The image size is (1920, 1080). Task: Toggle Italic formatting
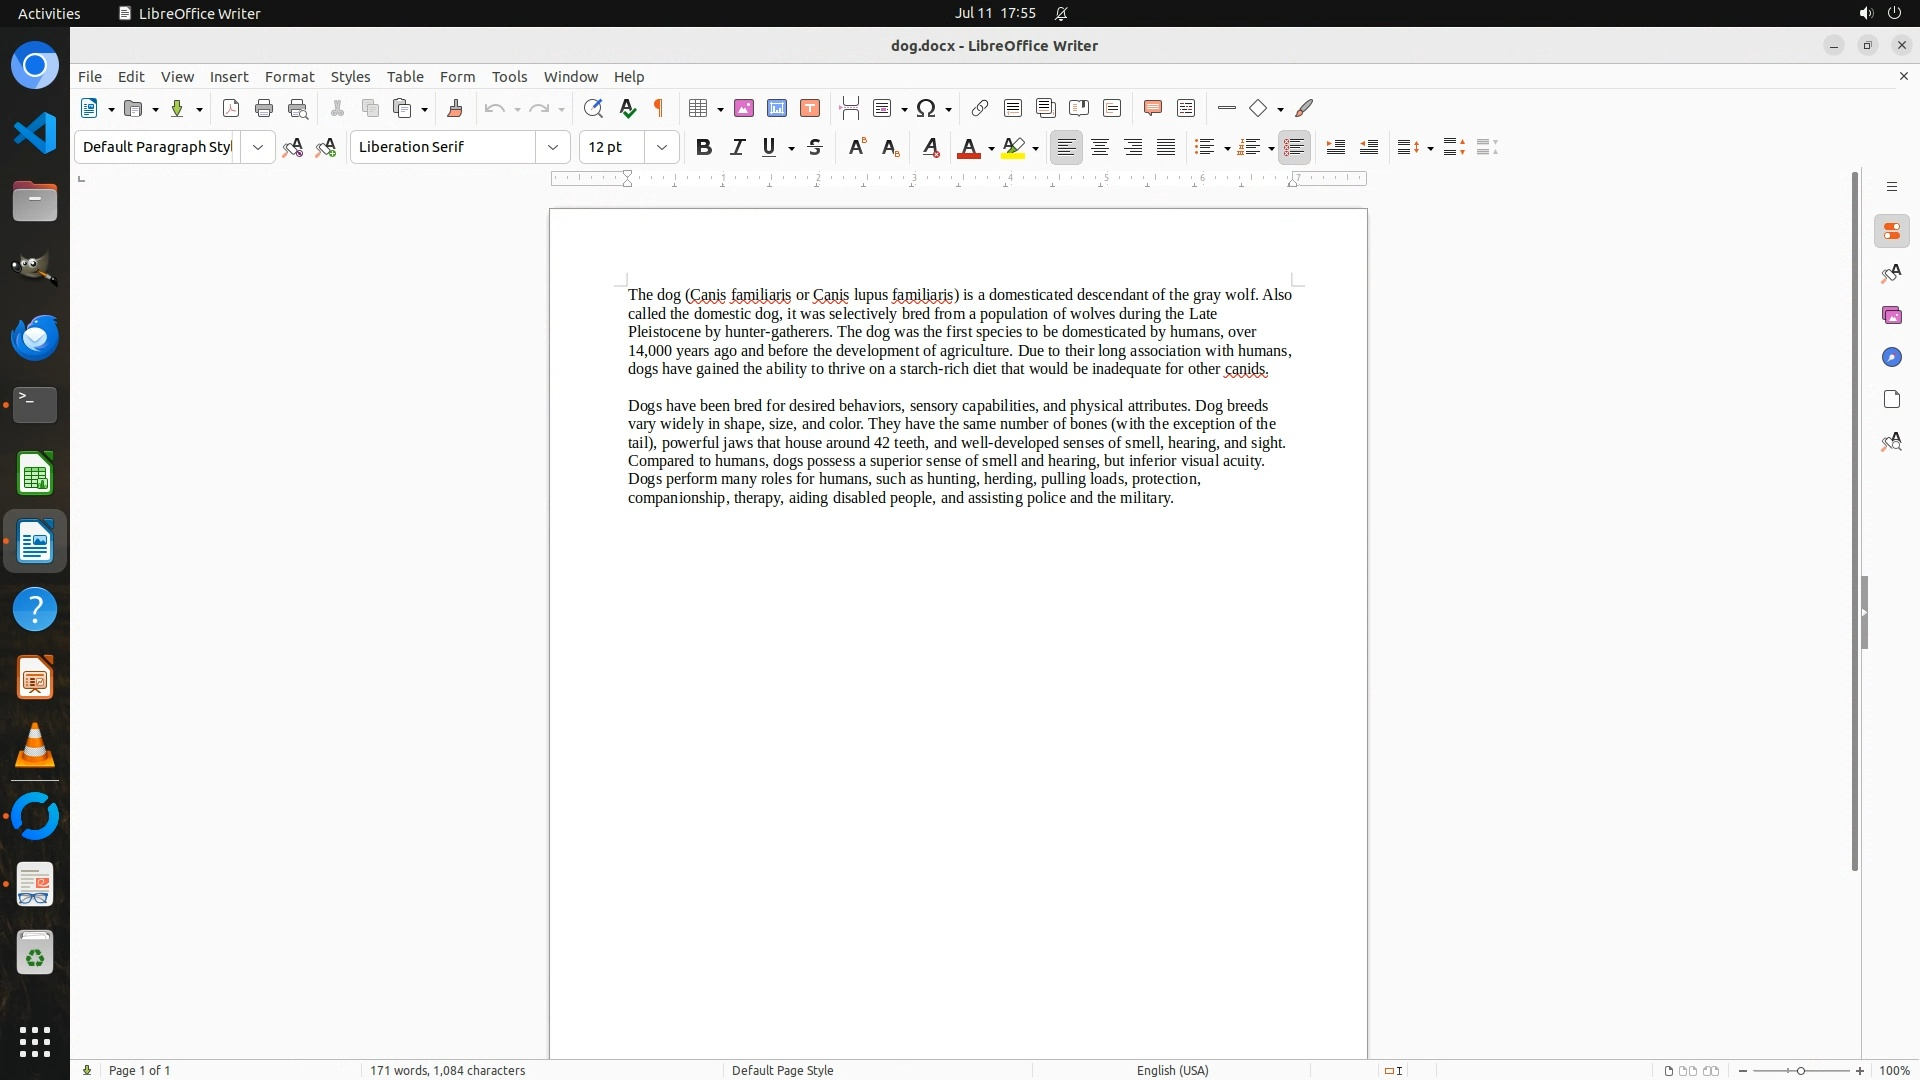[x=737, y=147]
